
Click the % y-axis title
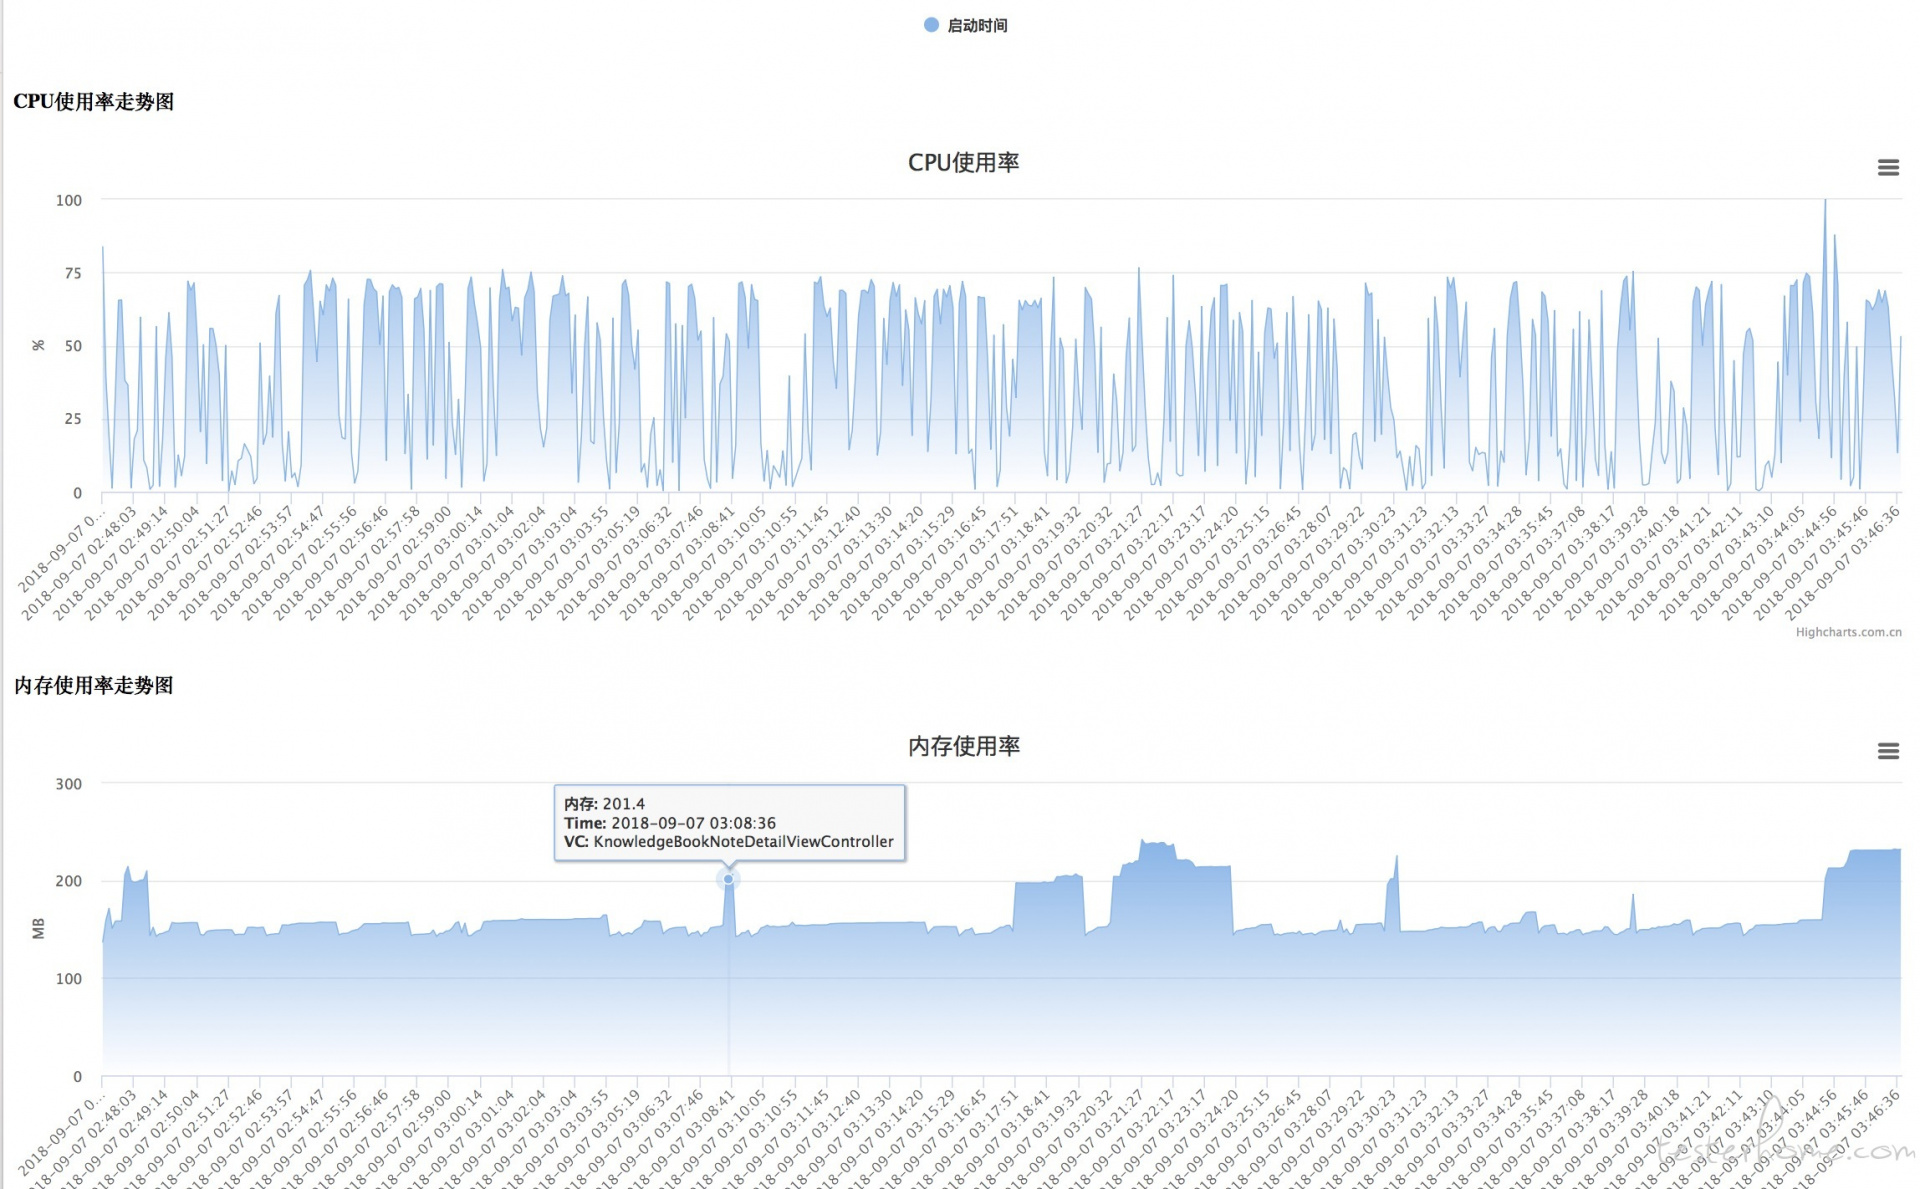point(38,345)
